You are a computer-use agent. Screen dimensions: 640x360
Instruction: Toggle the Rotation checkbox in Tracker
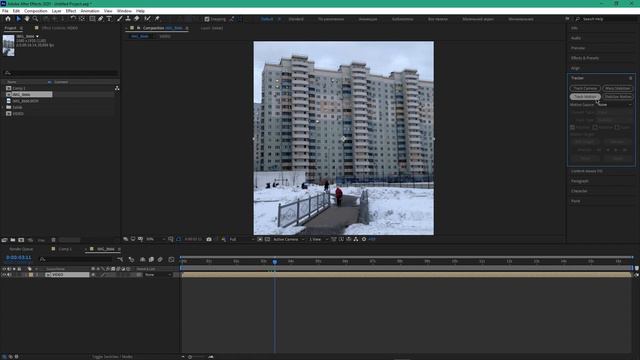tap(595, 128)
